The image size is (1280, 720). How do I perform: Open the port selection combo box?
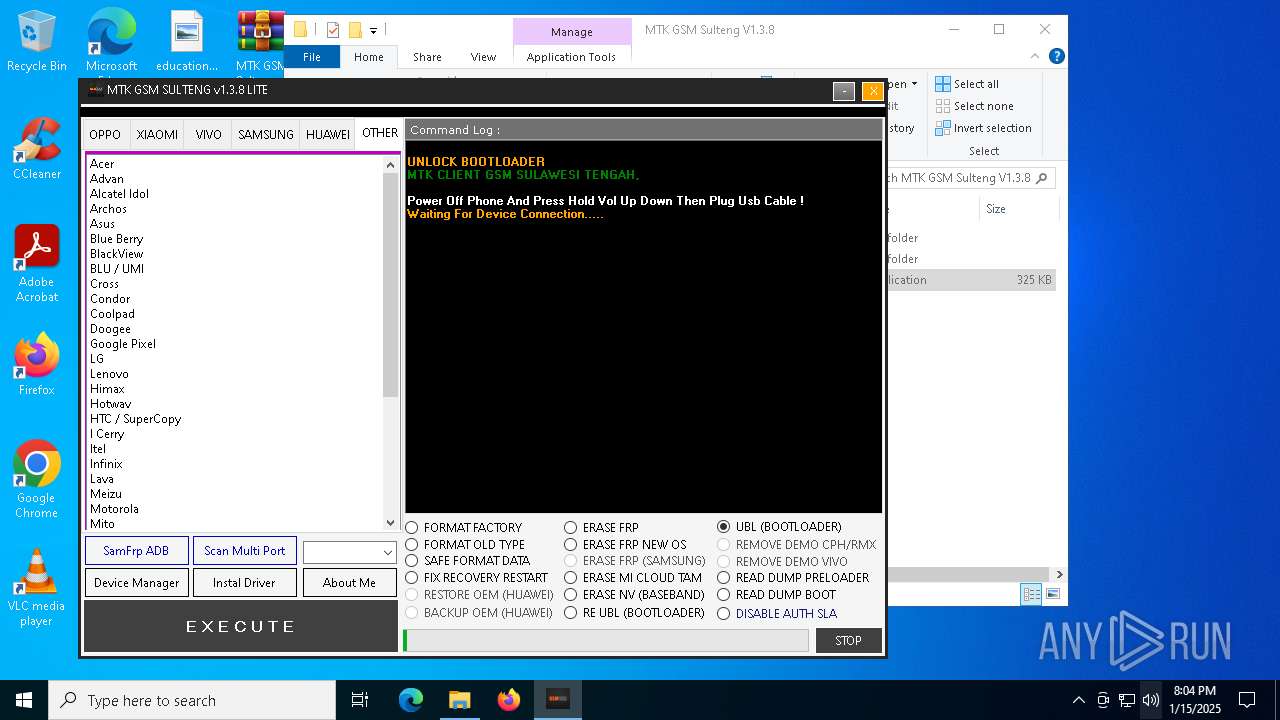point(350,552)
